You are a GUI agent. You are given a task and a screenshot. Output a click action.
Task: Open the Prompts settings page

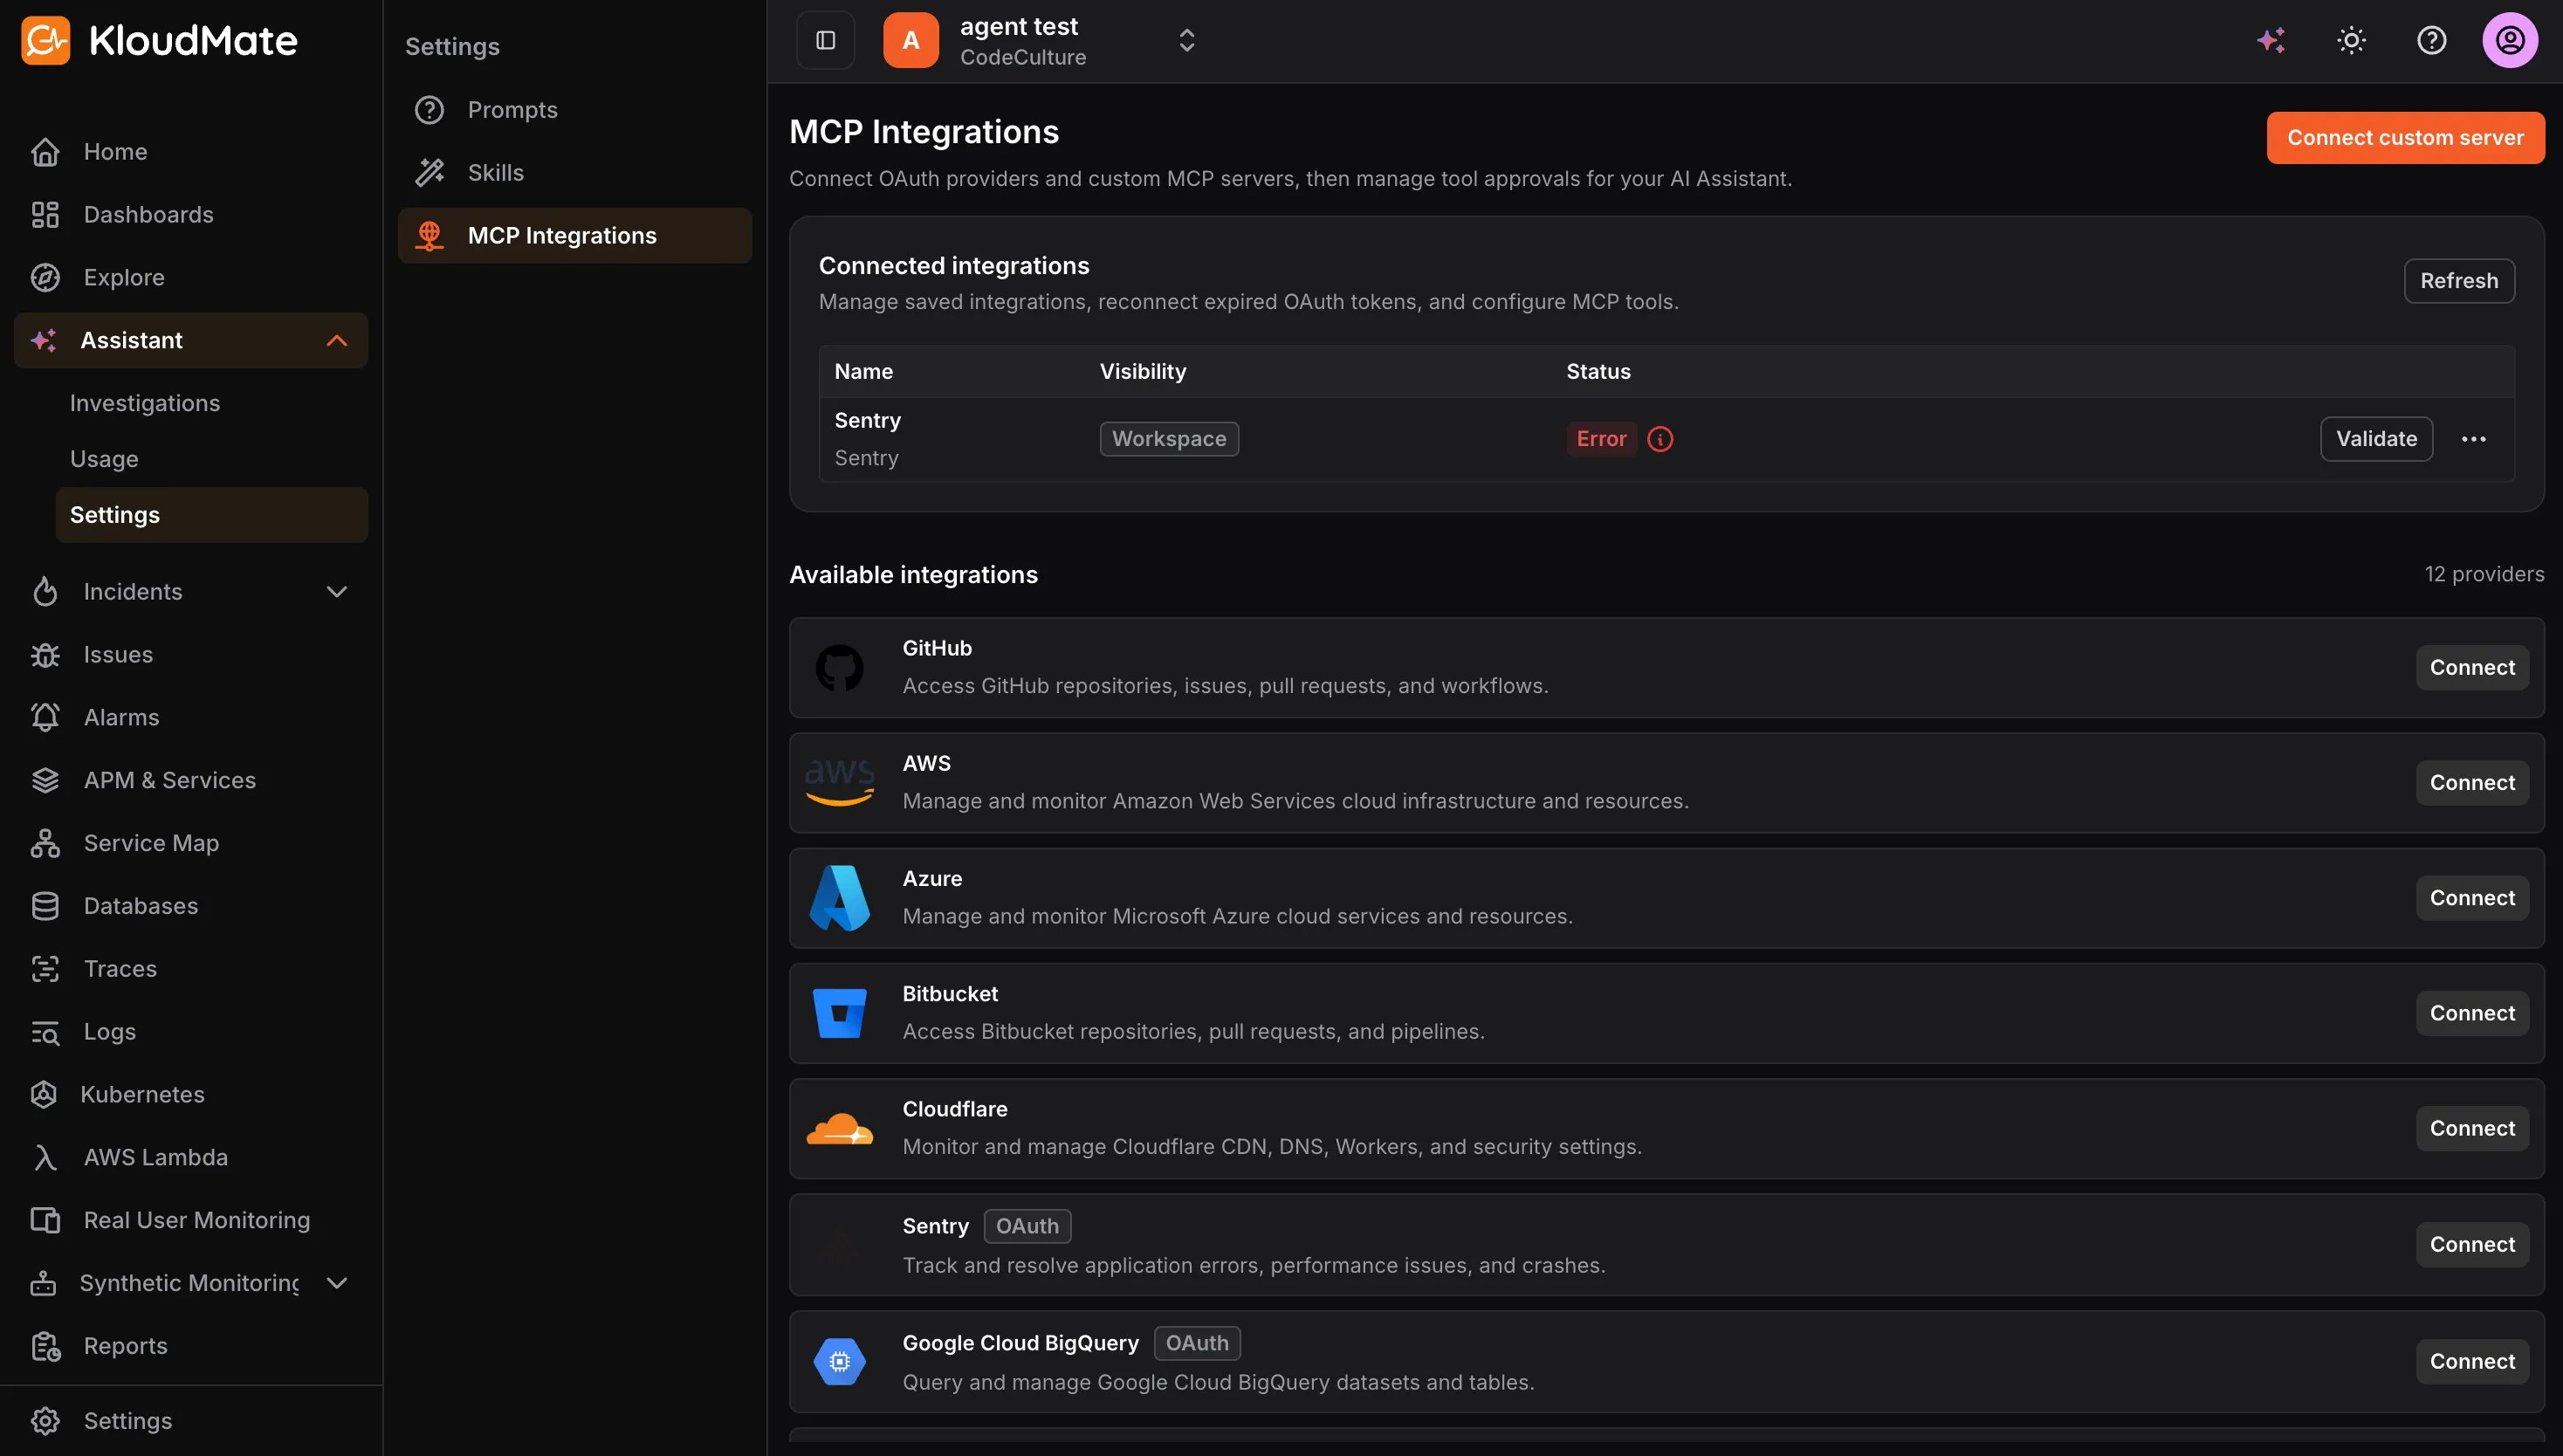[x=575, y=110]
